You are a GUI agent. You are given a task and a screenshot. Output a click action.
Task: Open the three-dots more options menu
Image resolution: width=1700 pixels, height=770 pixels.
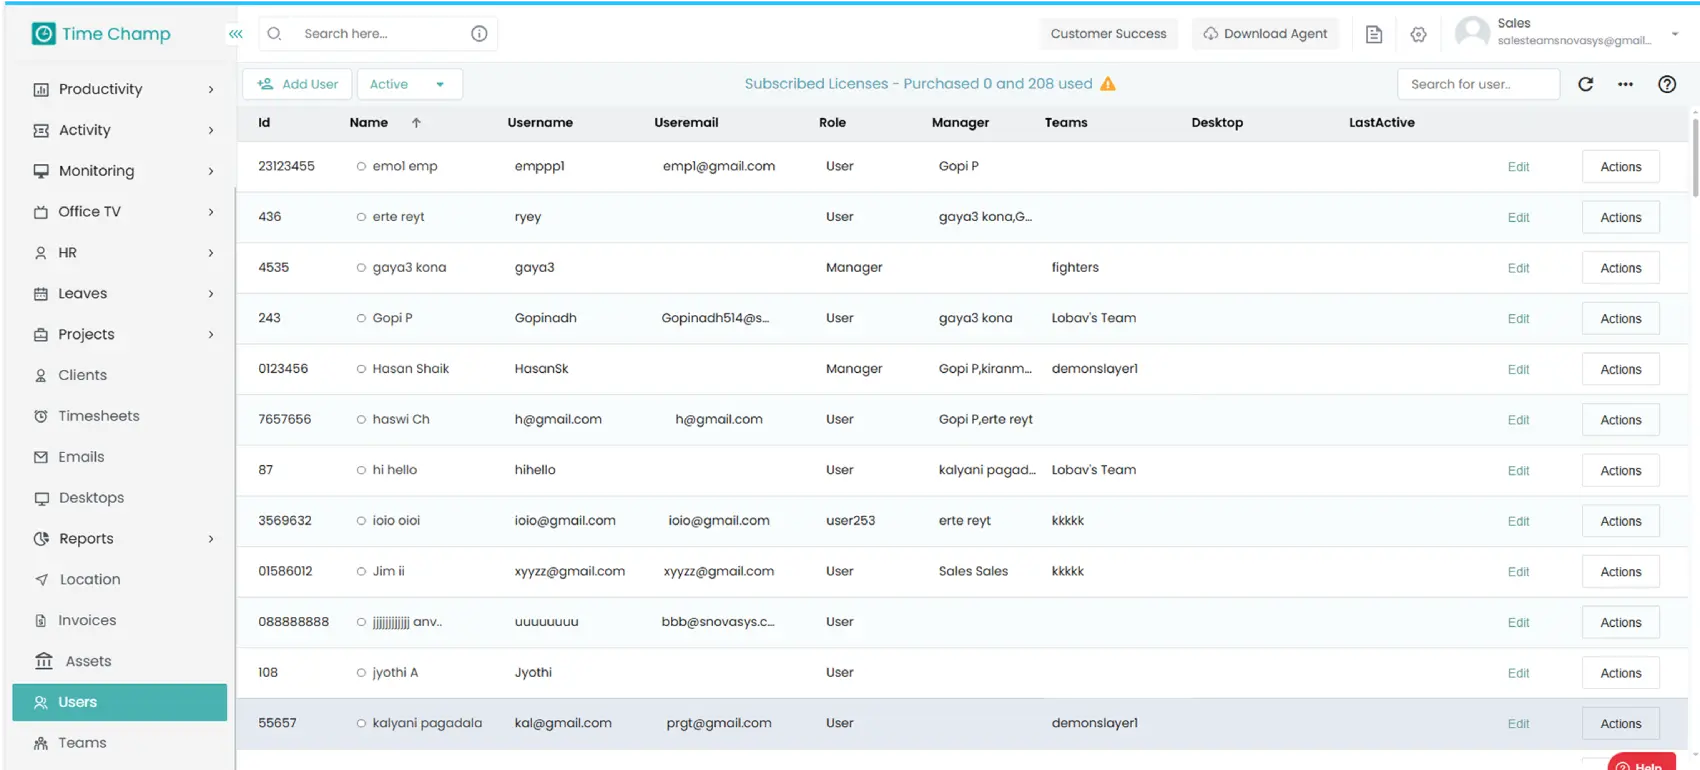tap(1625, 84)
